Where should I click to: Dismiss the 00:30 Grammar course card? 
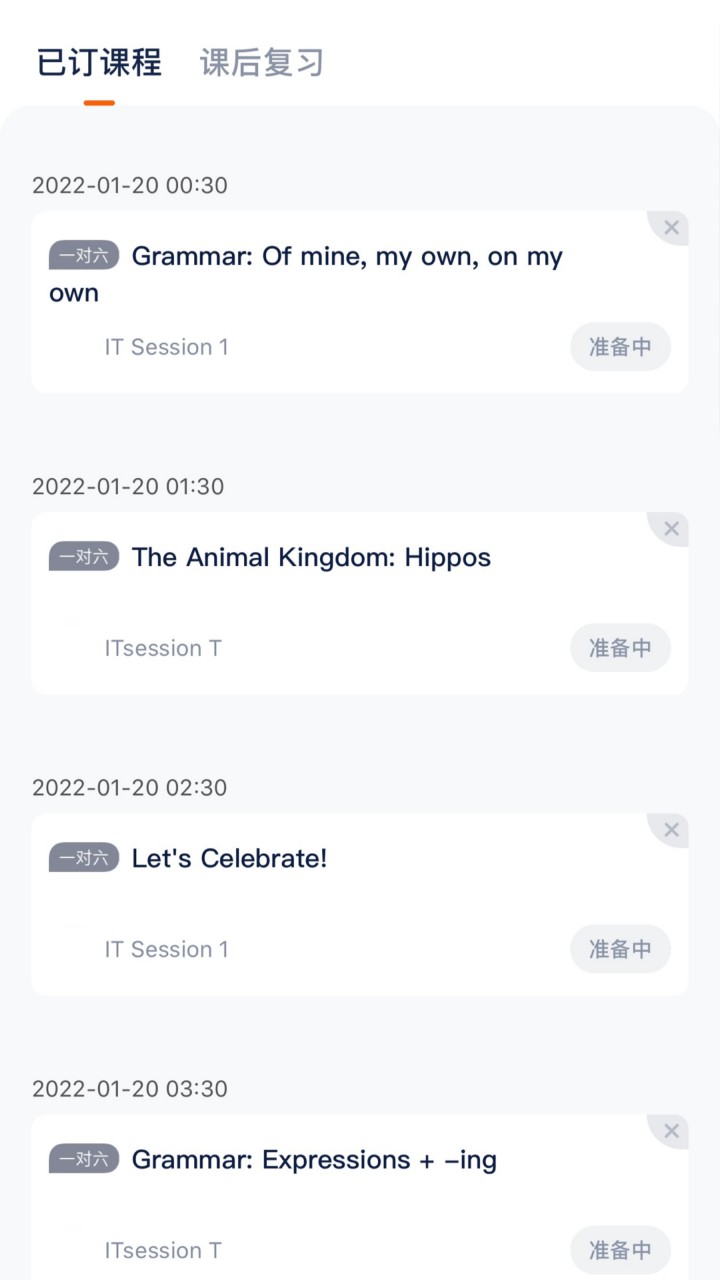671,228
